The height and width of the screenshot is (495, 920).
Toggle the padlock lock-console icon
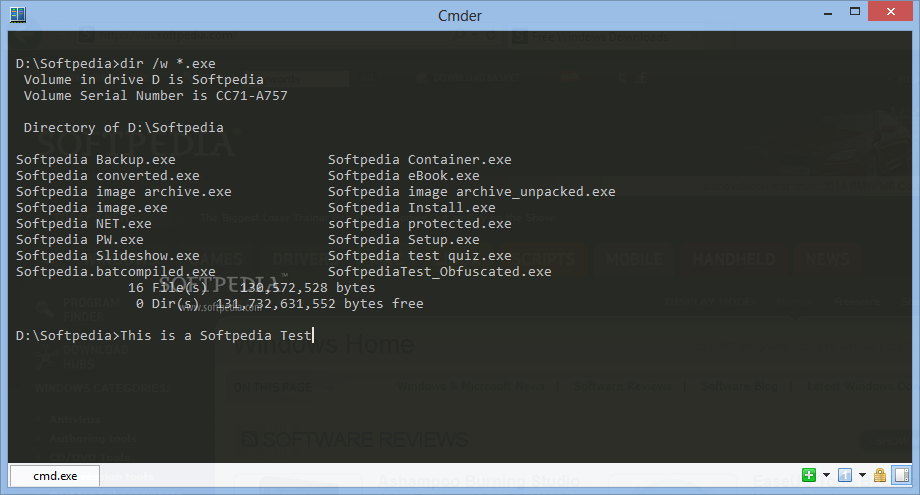click(880, 475)
